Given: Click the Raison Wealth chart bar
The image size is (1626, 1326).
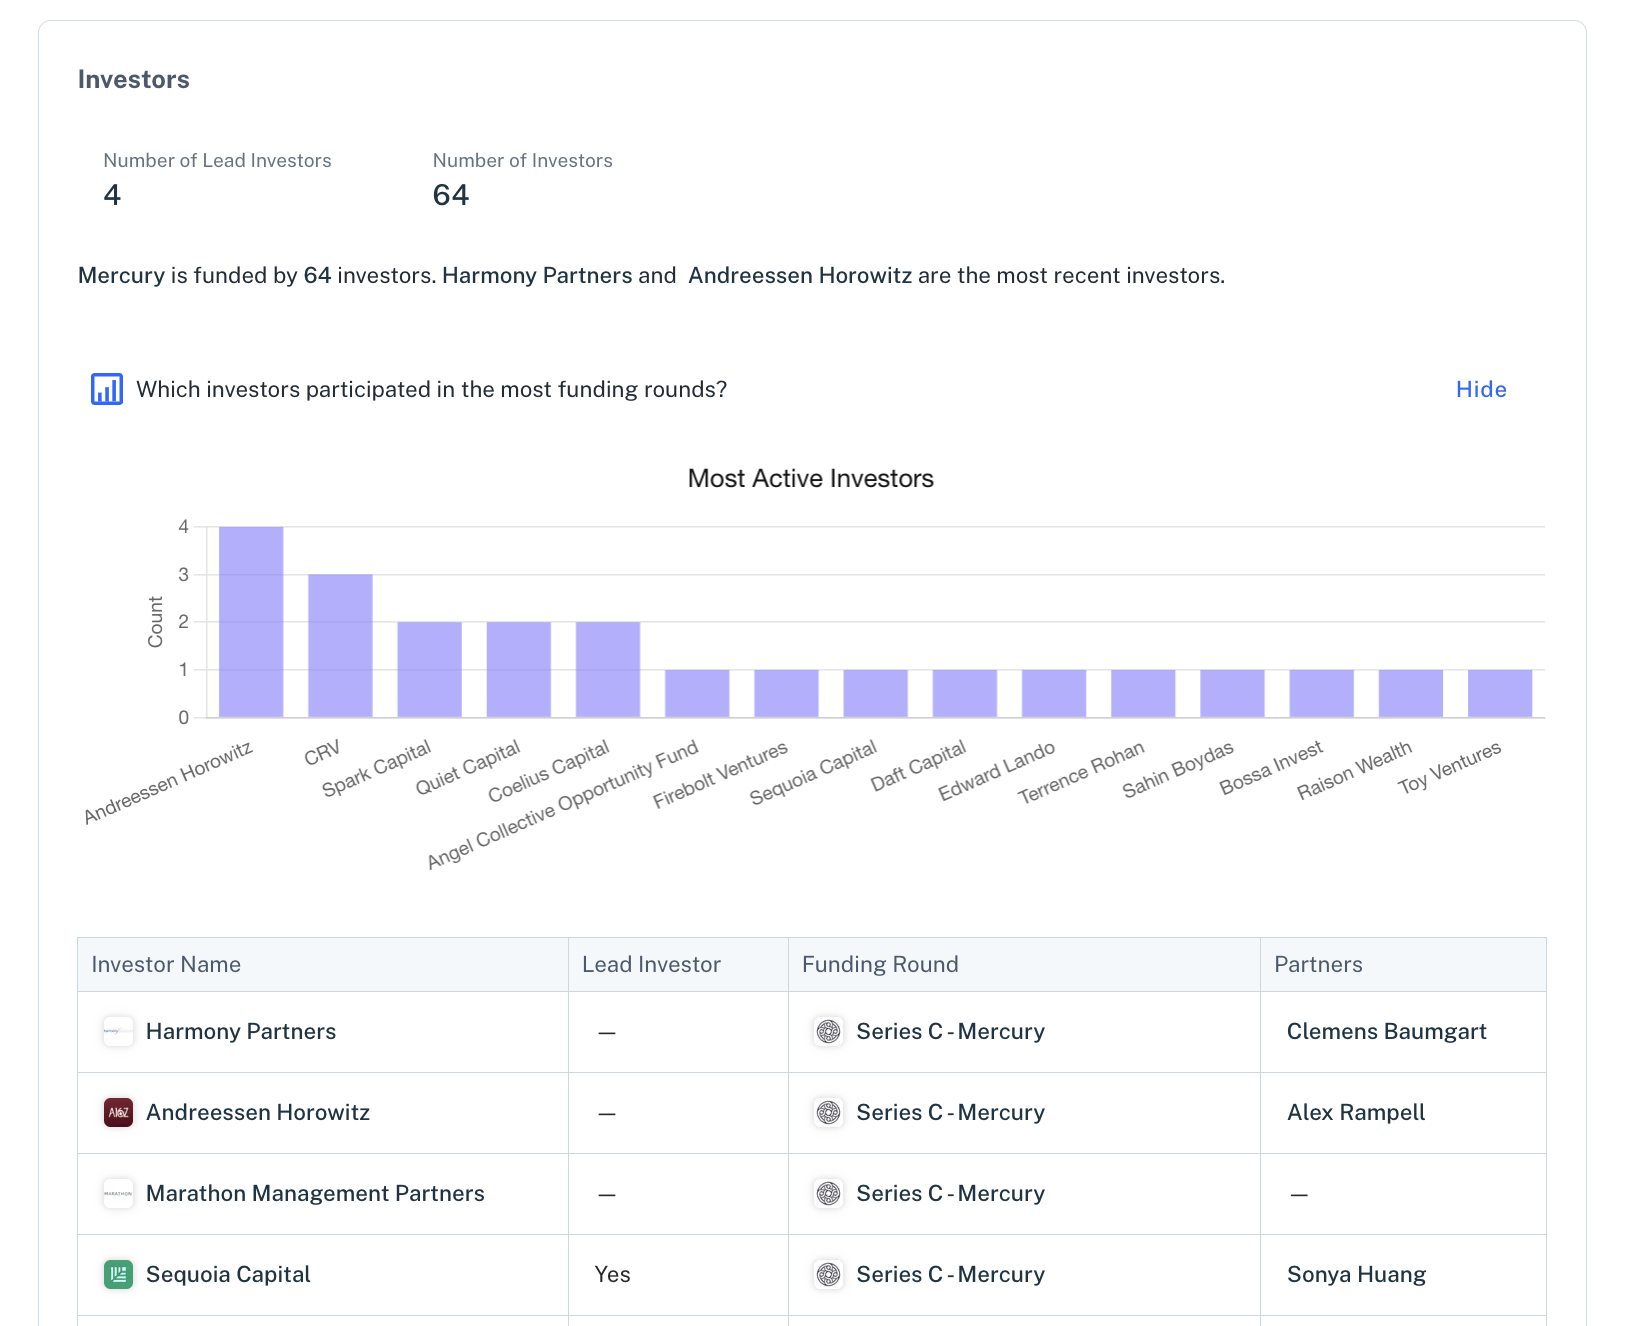Looking at the screenshot, I should [1411, 693].
